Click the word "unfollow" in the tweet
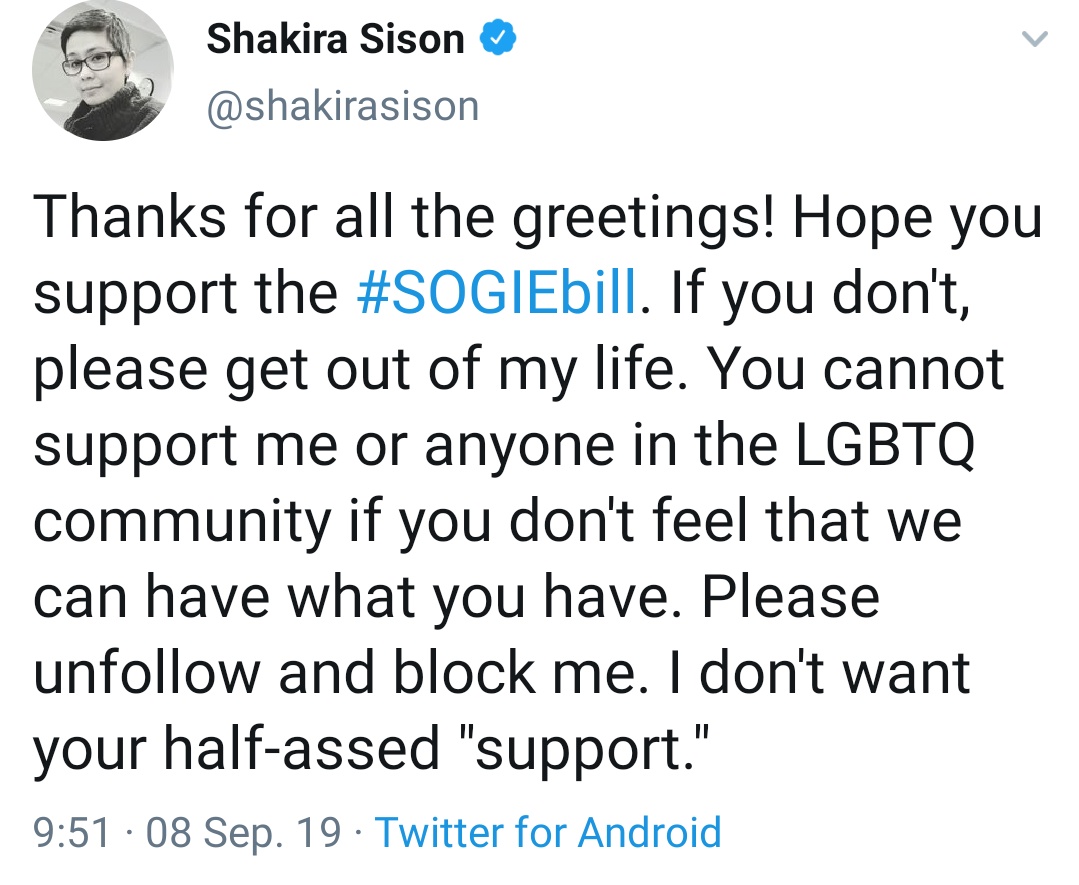Image resolution: width=1079 pixels, height=885 pixels. (x=147, y=672)
